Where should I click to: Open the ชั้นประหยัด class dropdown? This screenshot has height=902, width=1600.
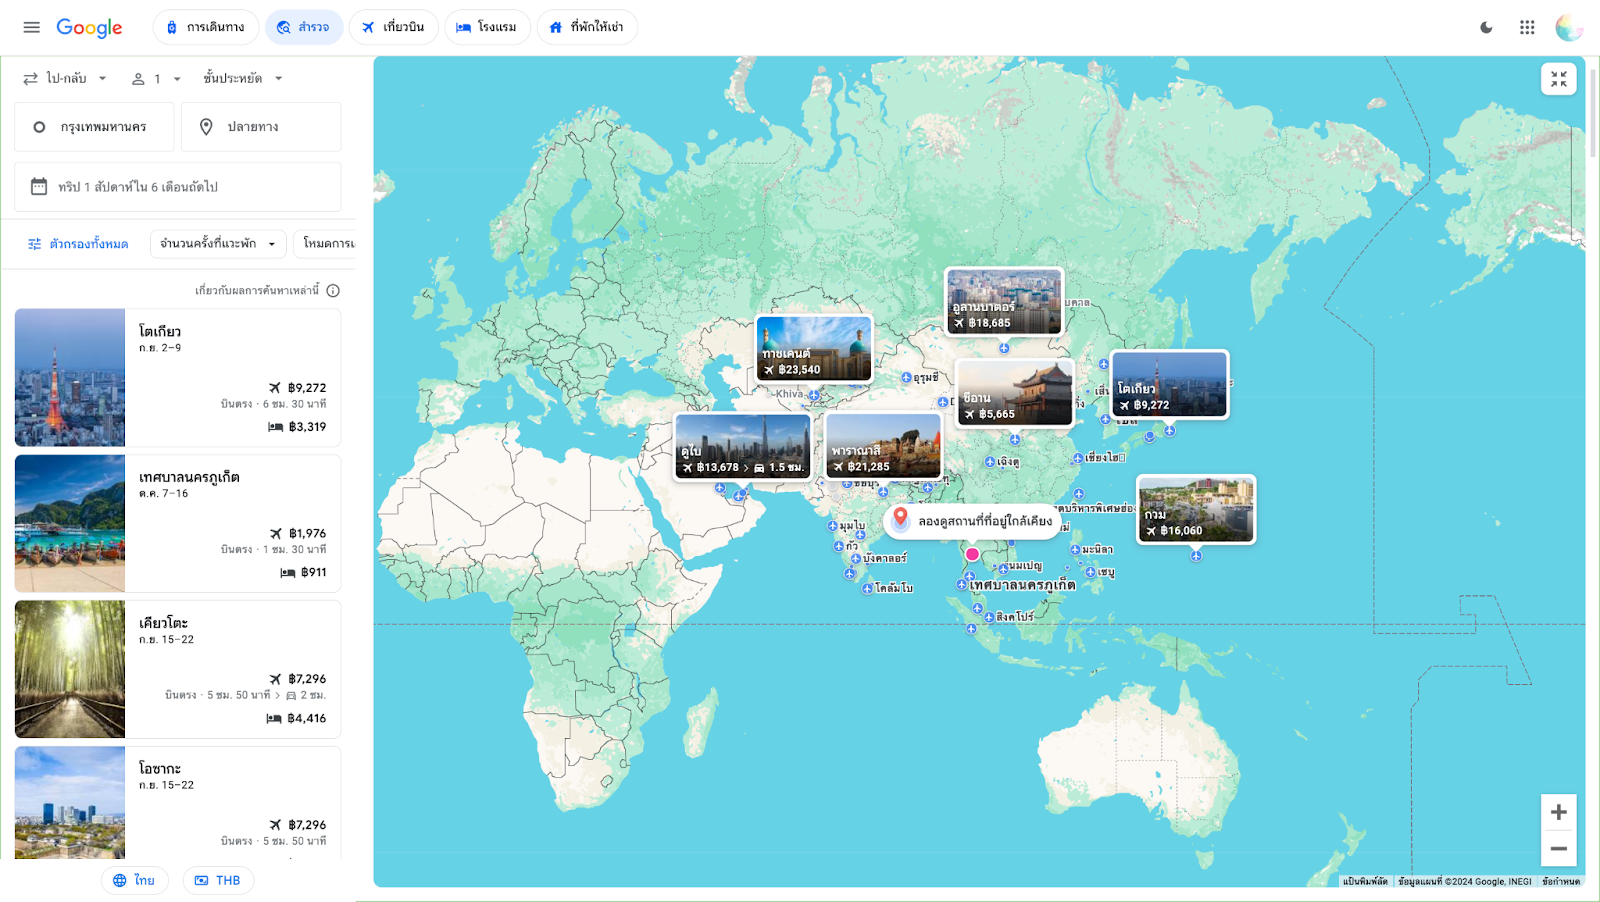(x=244, y=78)
